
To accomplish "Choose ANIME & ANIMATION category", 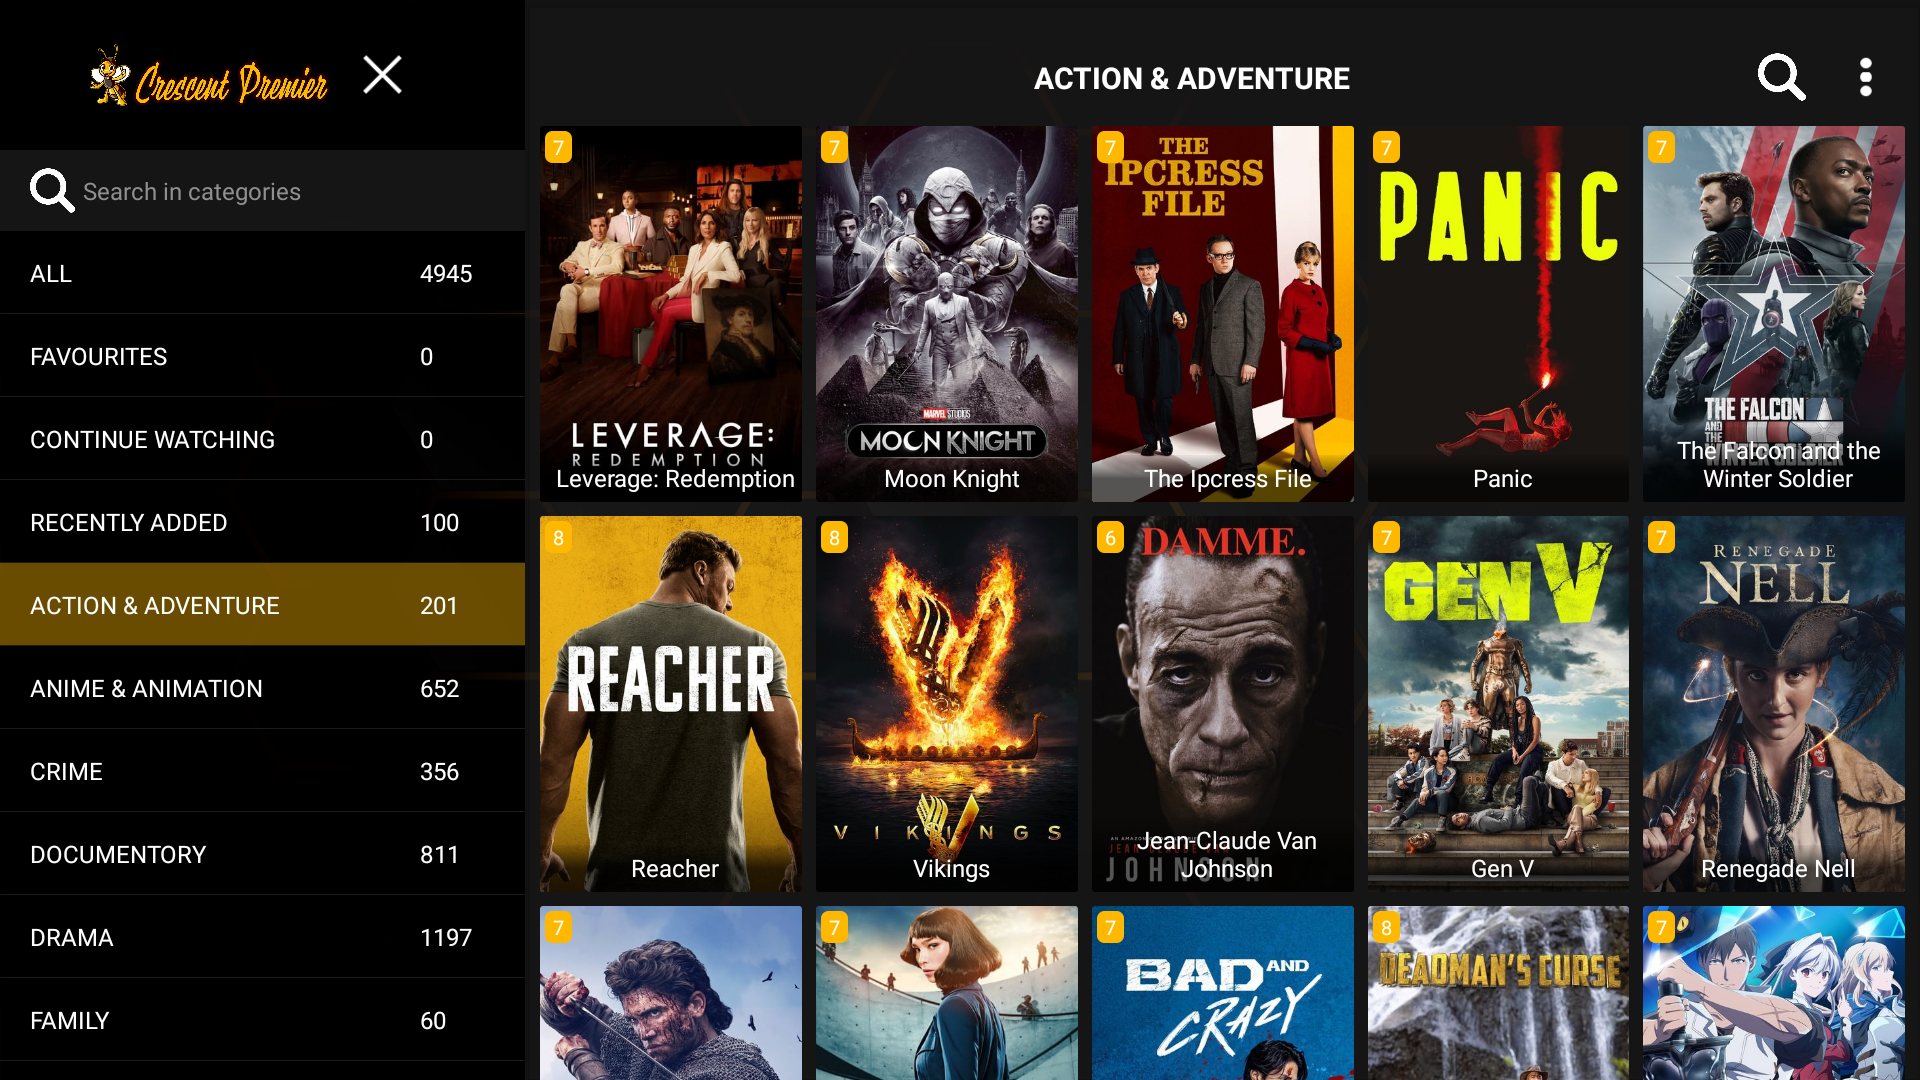I will pyautogui.click(x=262, y=688).
